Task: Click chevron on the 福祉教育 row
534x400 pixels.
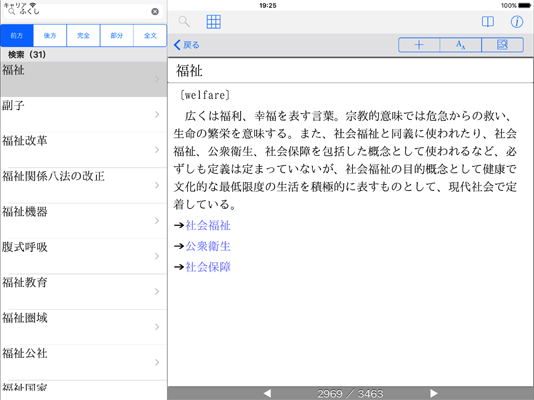Action: [x=157, y=291]
